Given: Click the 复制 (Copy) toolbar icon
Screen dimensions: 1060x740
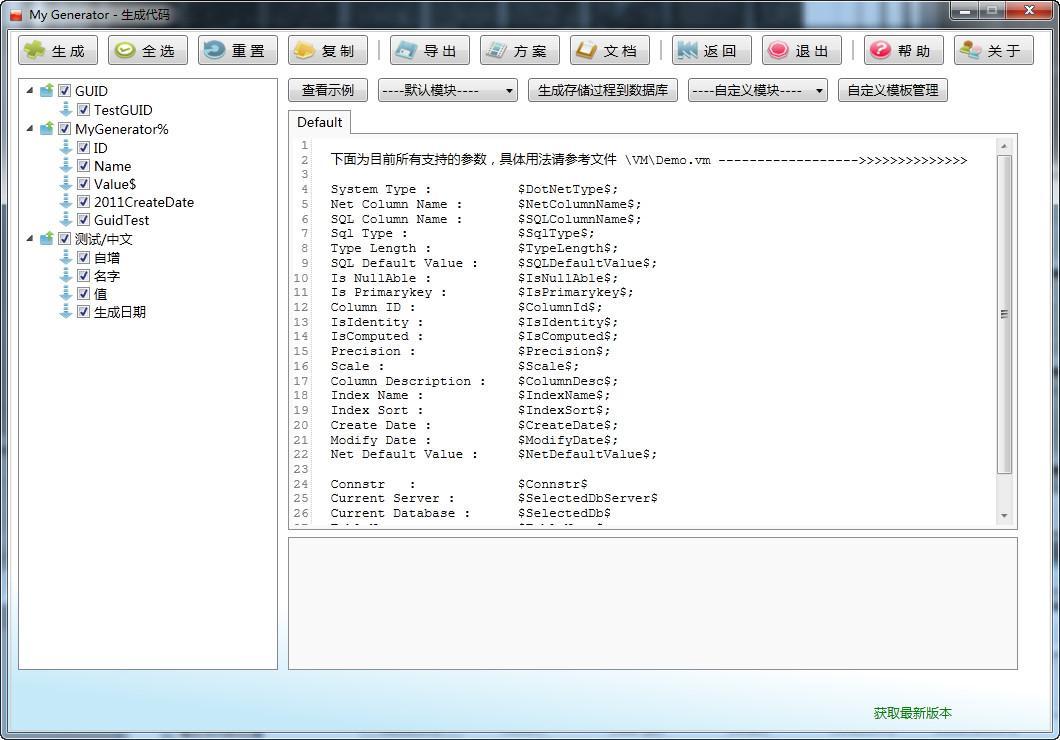Looking at the screenshot, I should tap(304, 51).
